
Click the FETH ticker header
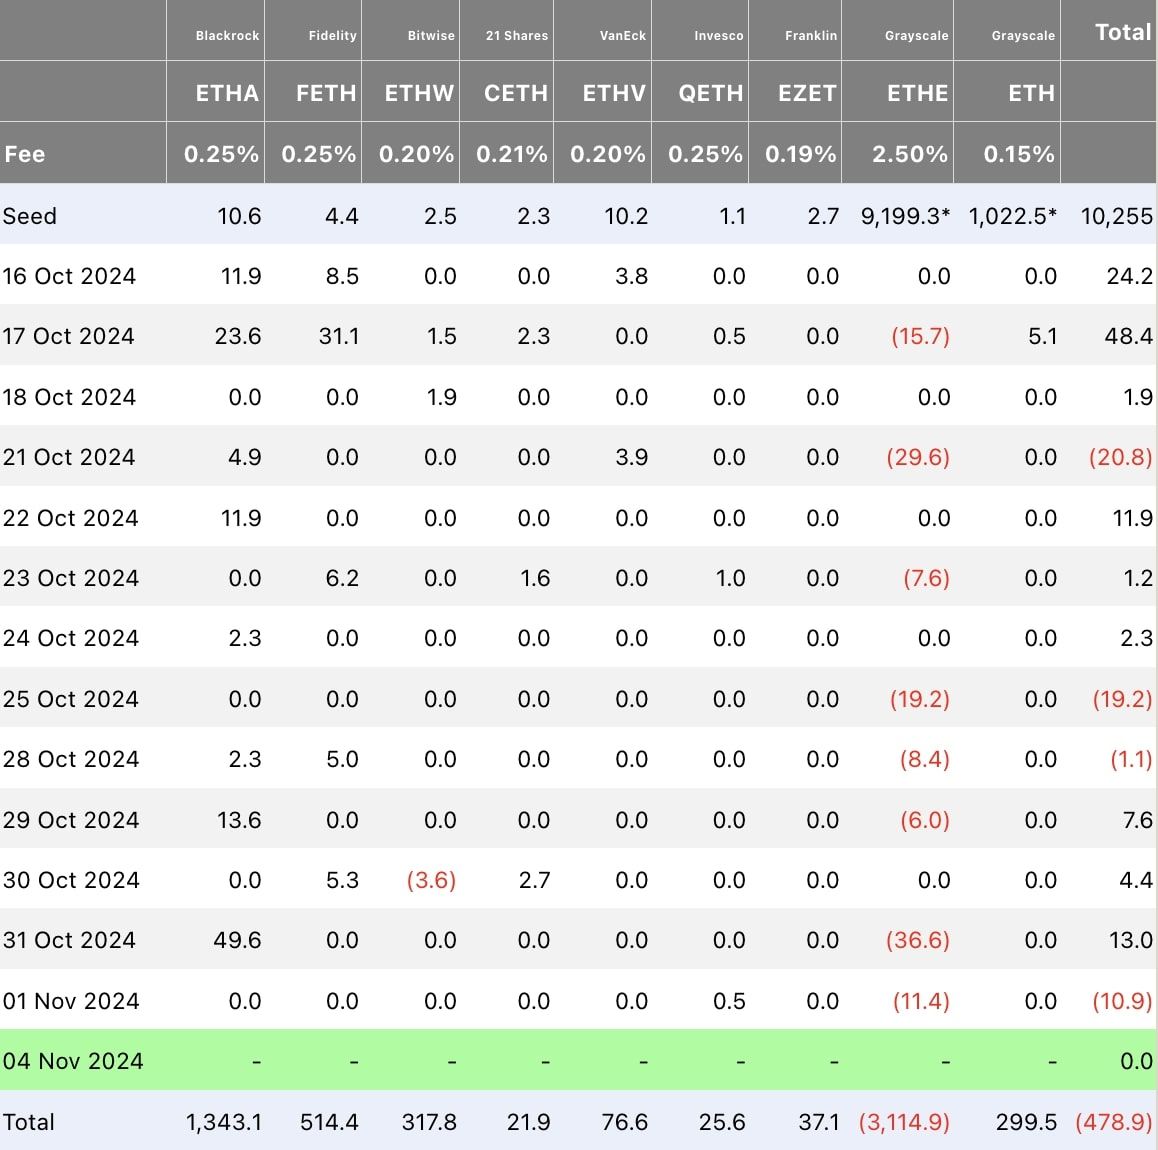click(326, 93)
